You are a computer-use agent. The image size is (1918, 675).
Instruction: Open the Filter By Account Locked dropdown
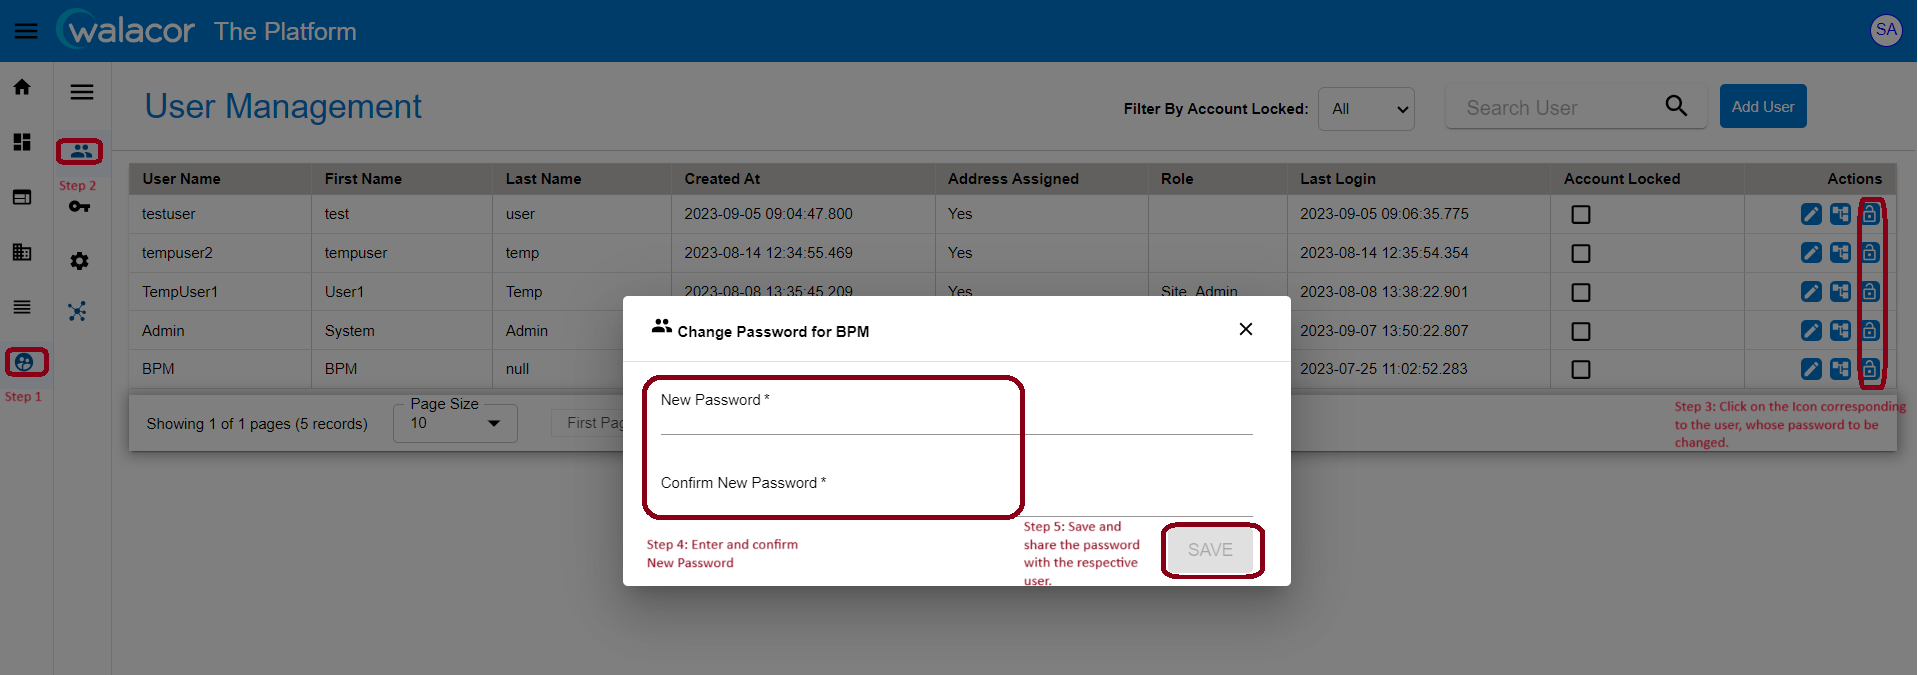[x=1367, y=108]
